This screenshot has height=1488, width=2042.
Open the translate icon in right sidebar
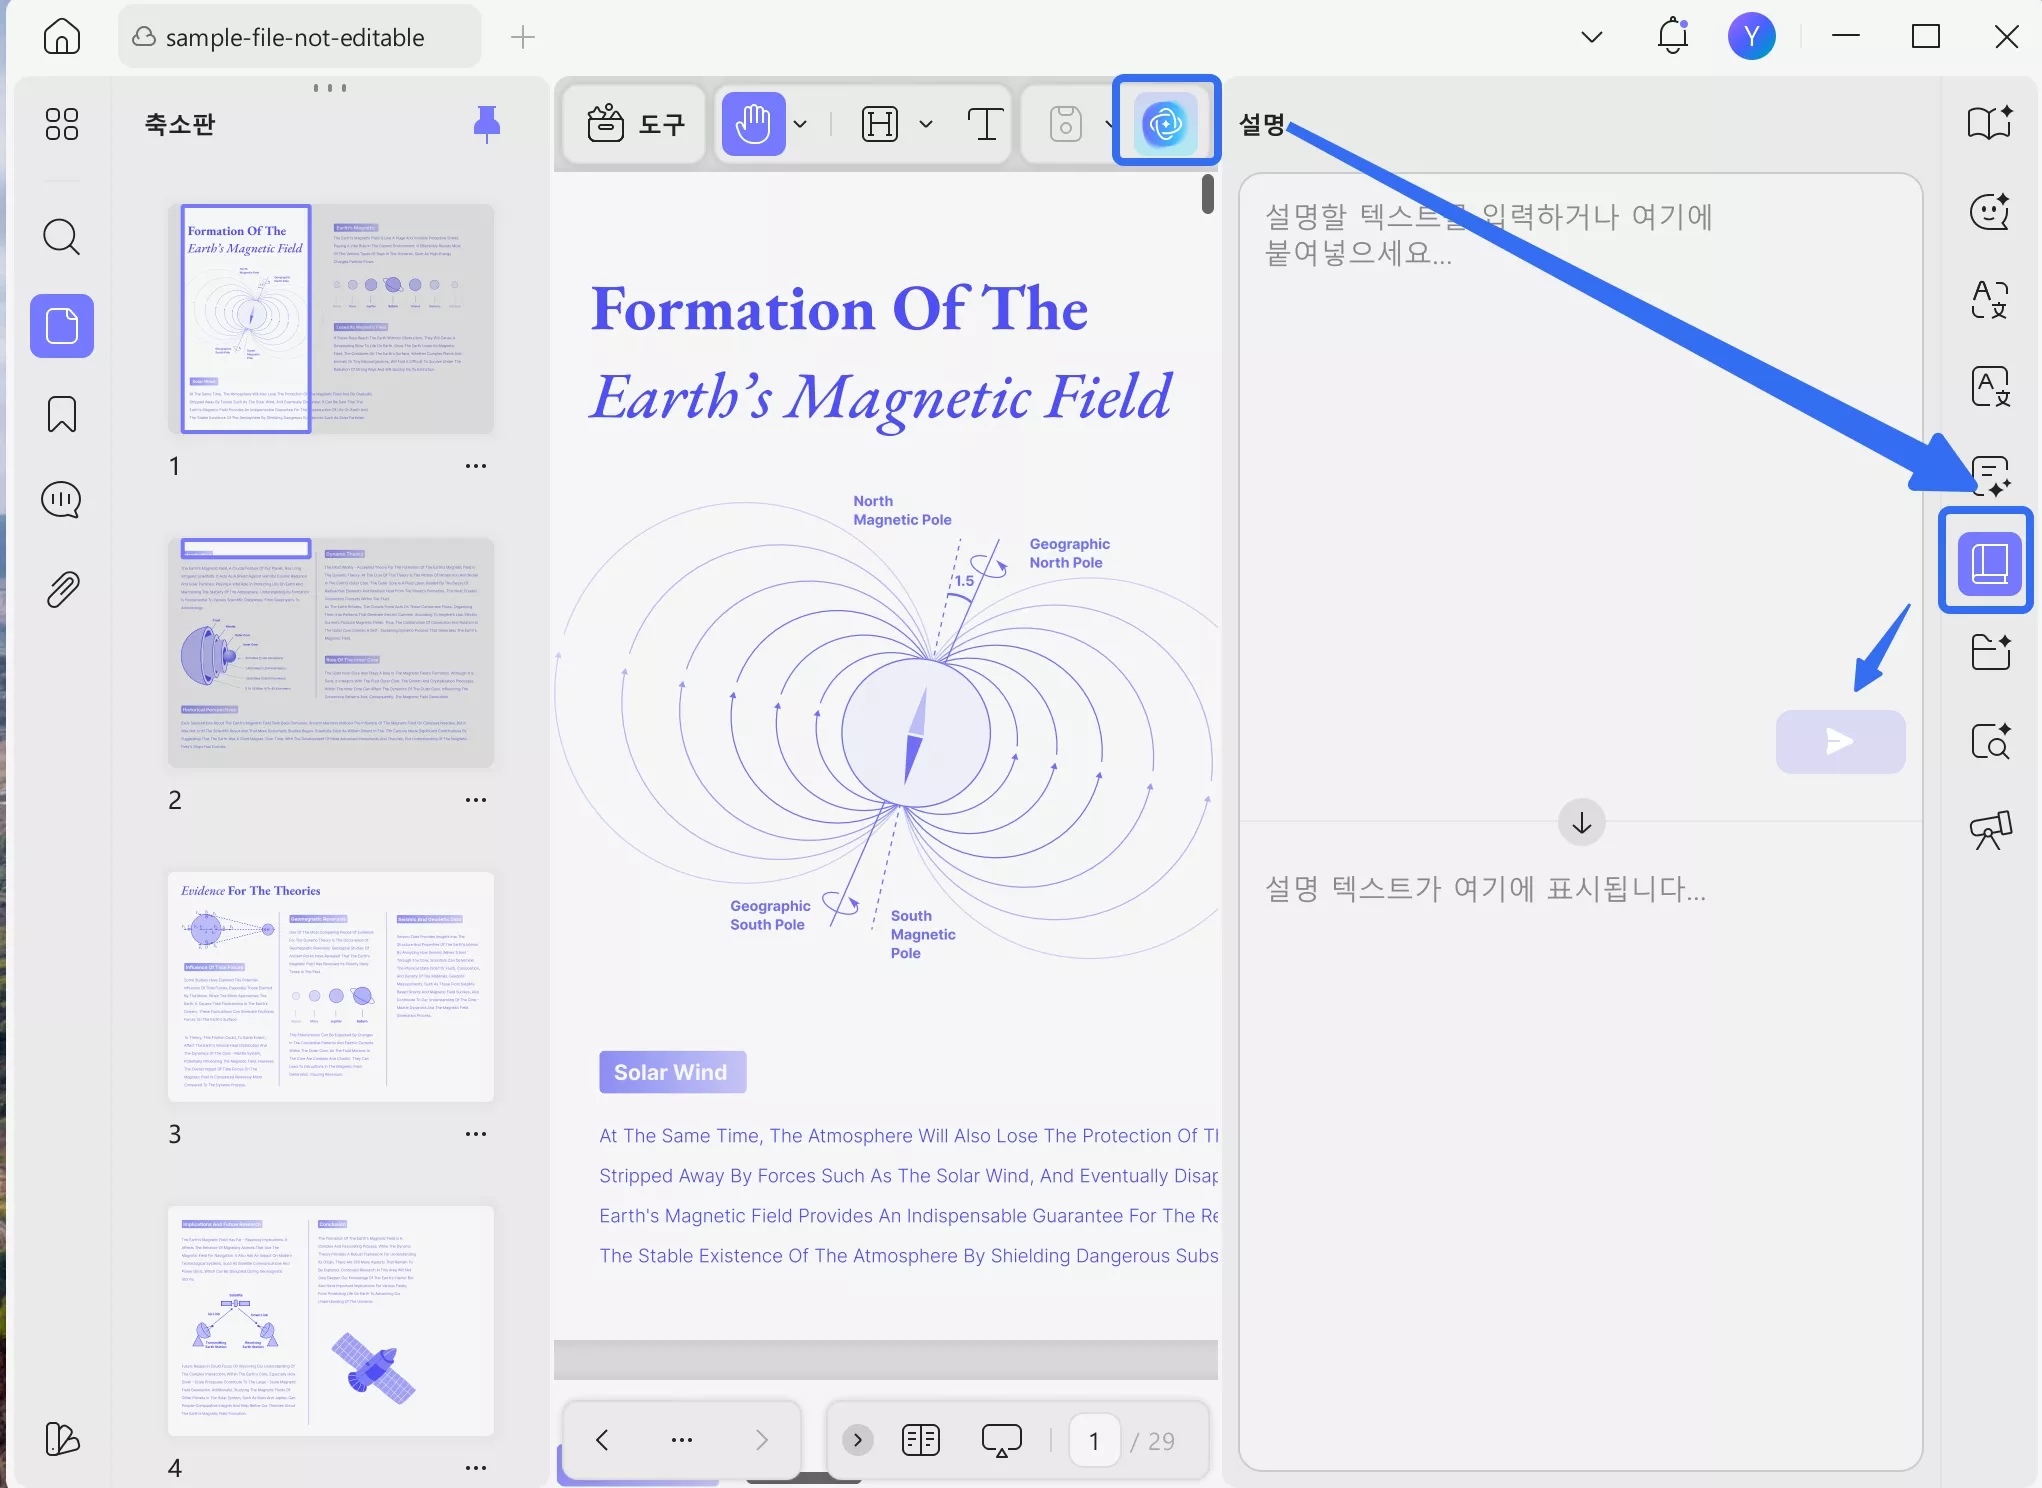tap(1990, 299)
